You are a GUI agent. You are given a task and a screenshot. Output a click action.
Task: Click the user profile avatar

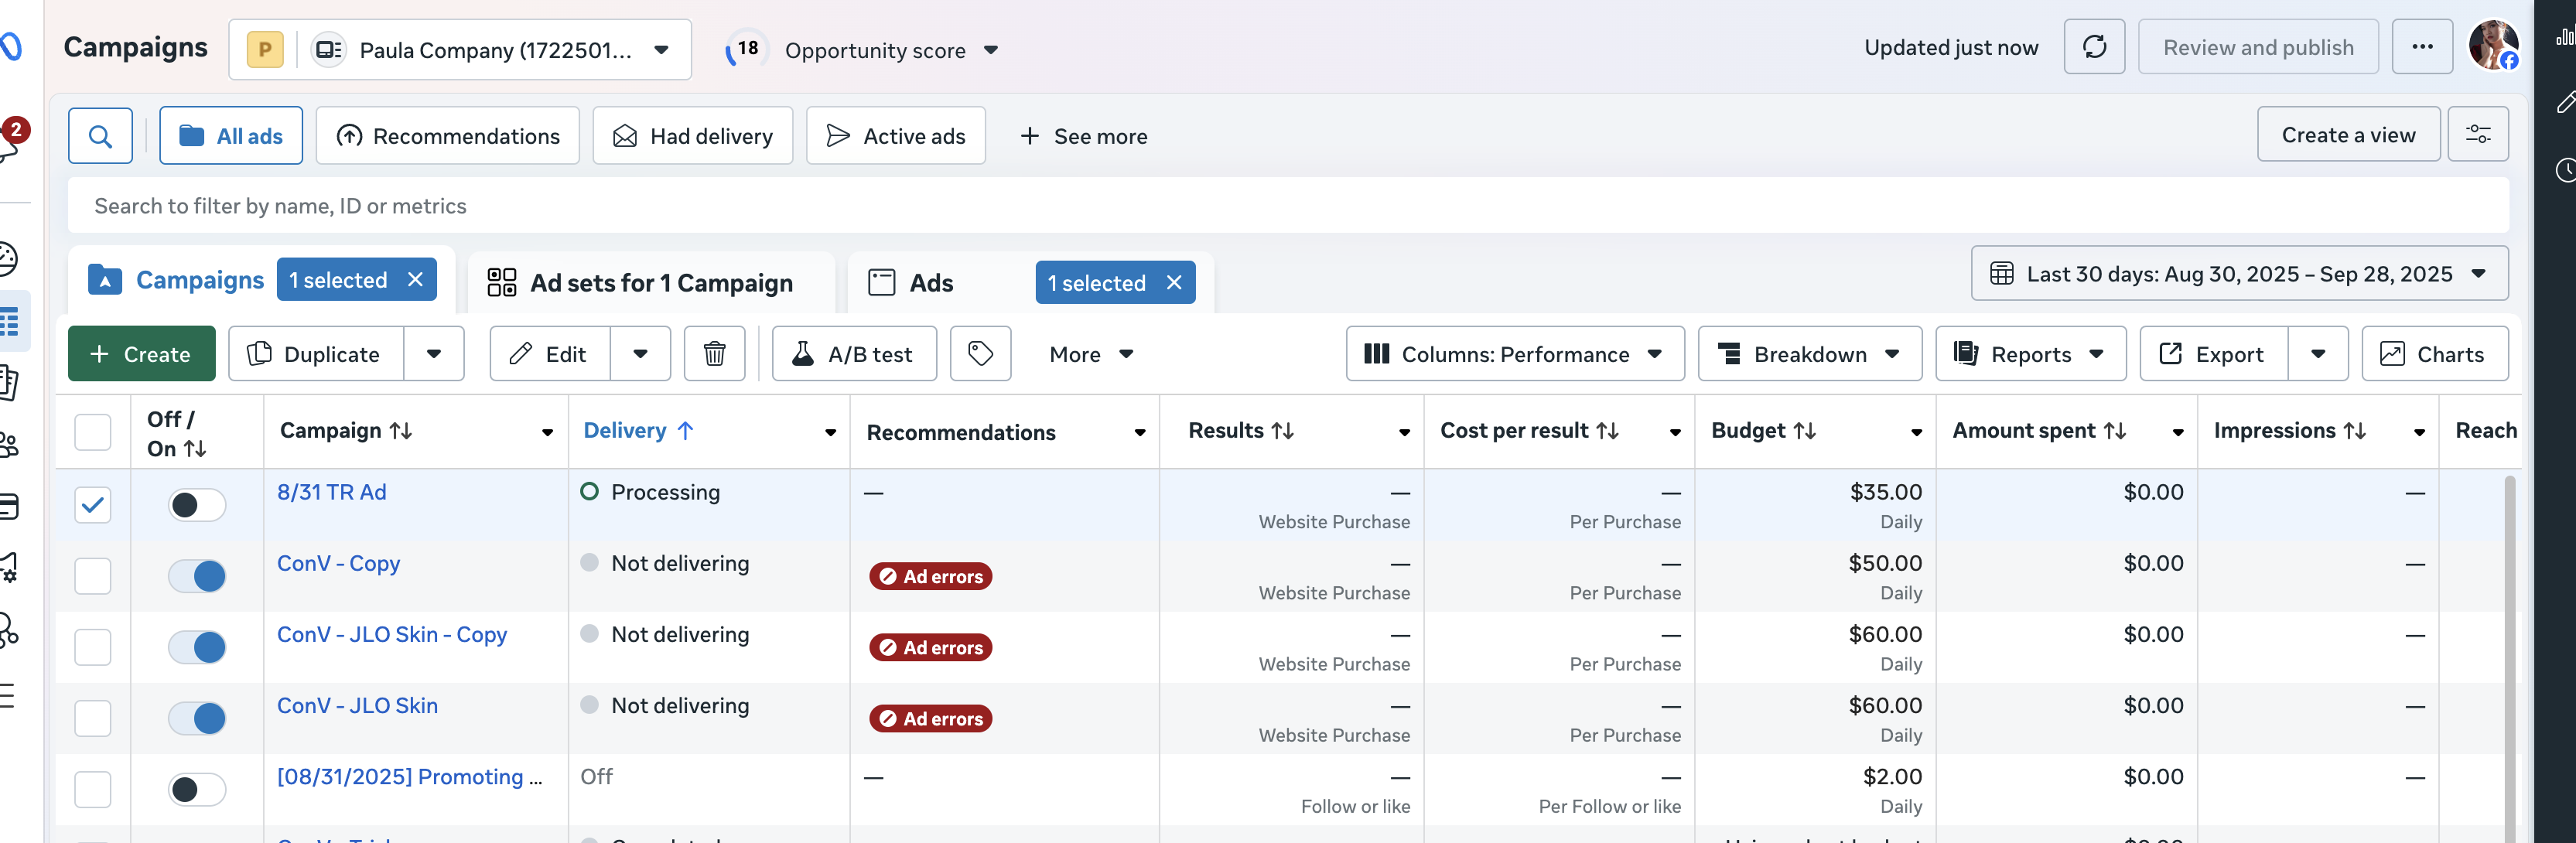[x=2492, y=46]
